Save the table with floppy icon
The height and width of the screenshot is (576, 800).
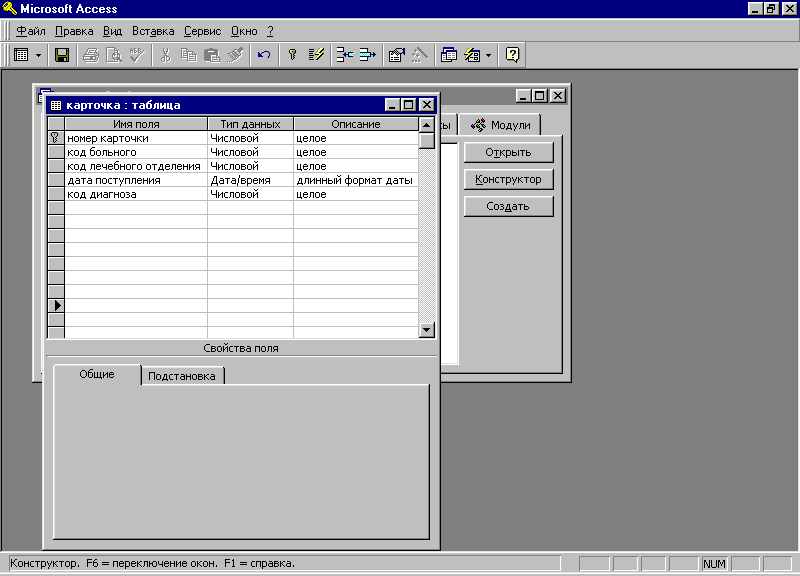pos(62,55)
